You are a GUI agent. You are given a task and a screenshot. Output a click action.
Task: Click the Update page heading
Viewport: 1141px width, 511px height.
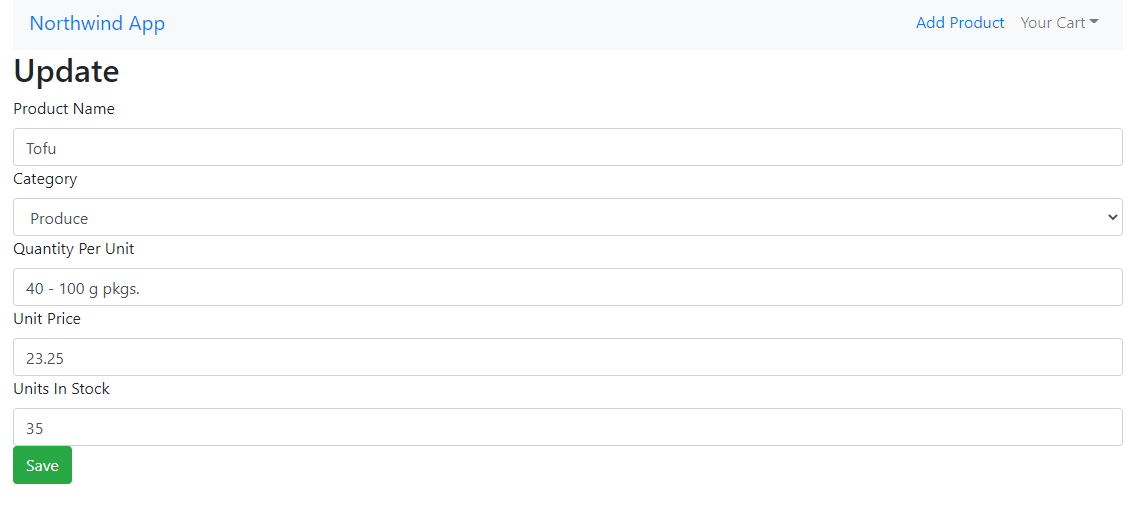[x=66, y=71]
